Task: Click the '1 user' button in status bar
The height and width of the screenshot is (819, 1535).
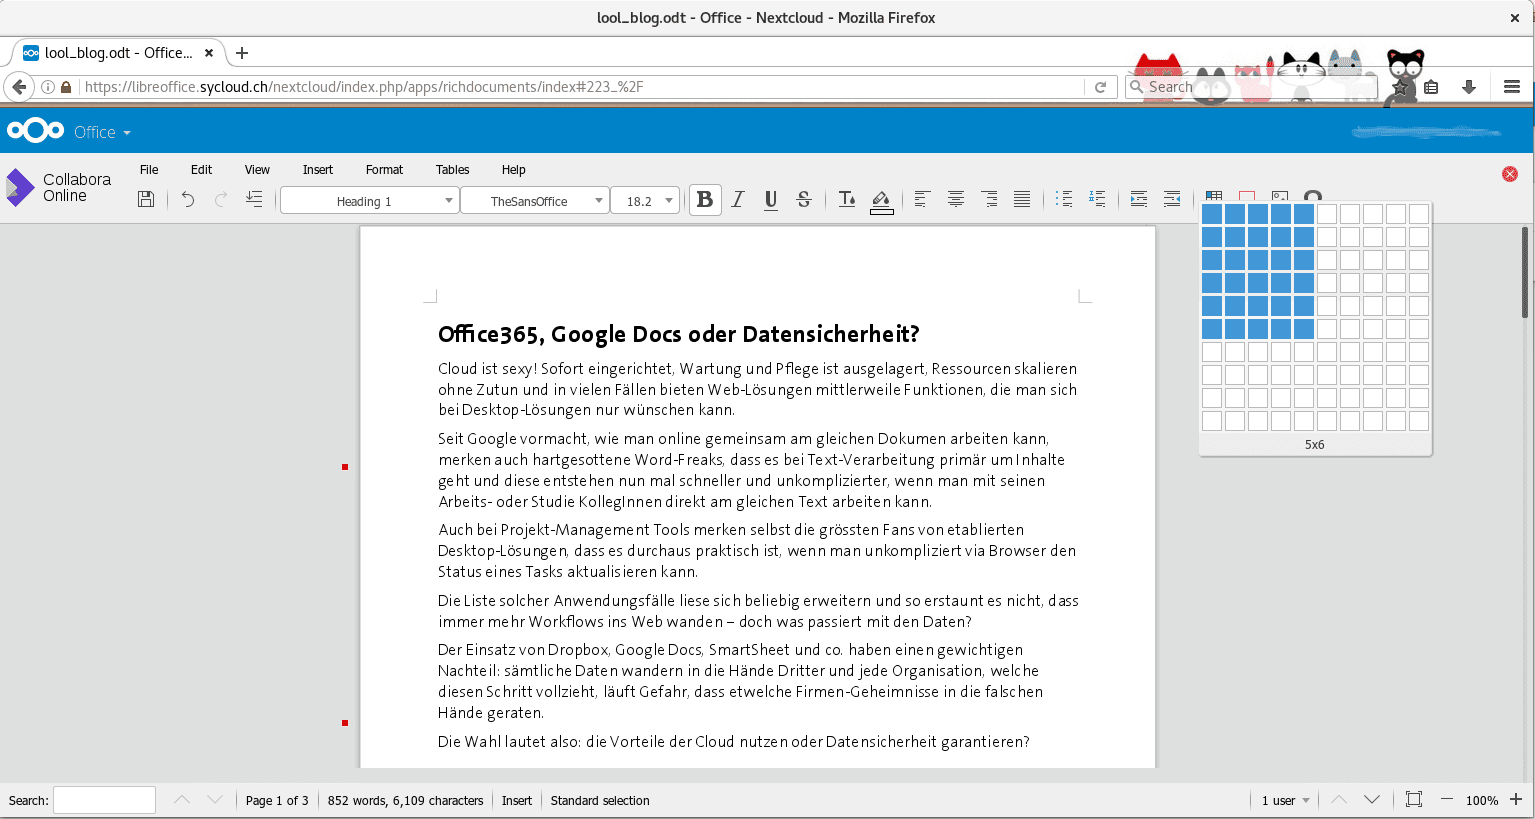Action: pyautogui.click(x=1285, y=800)
